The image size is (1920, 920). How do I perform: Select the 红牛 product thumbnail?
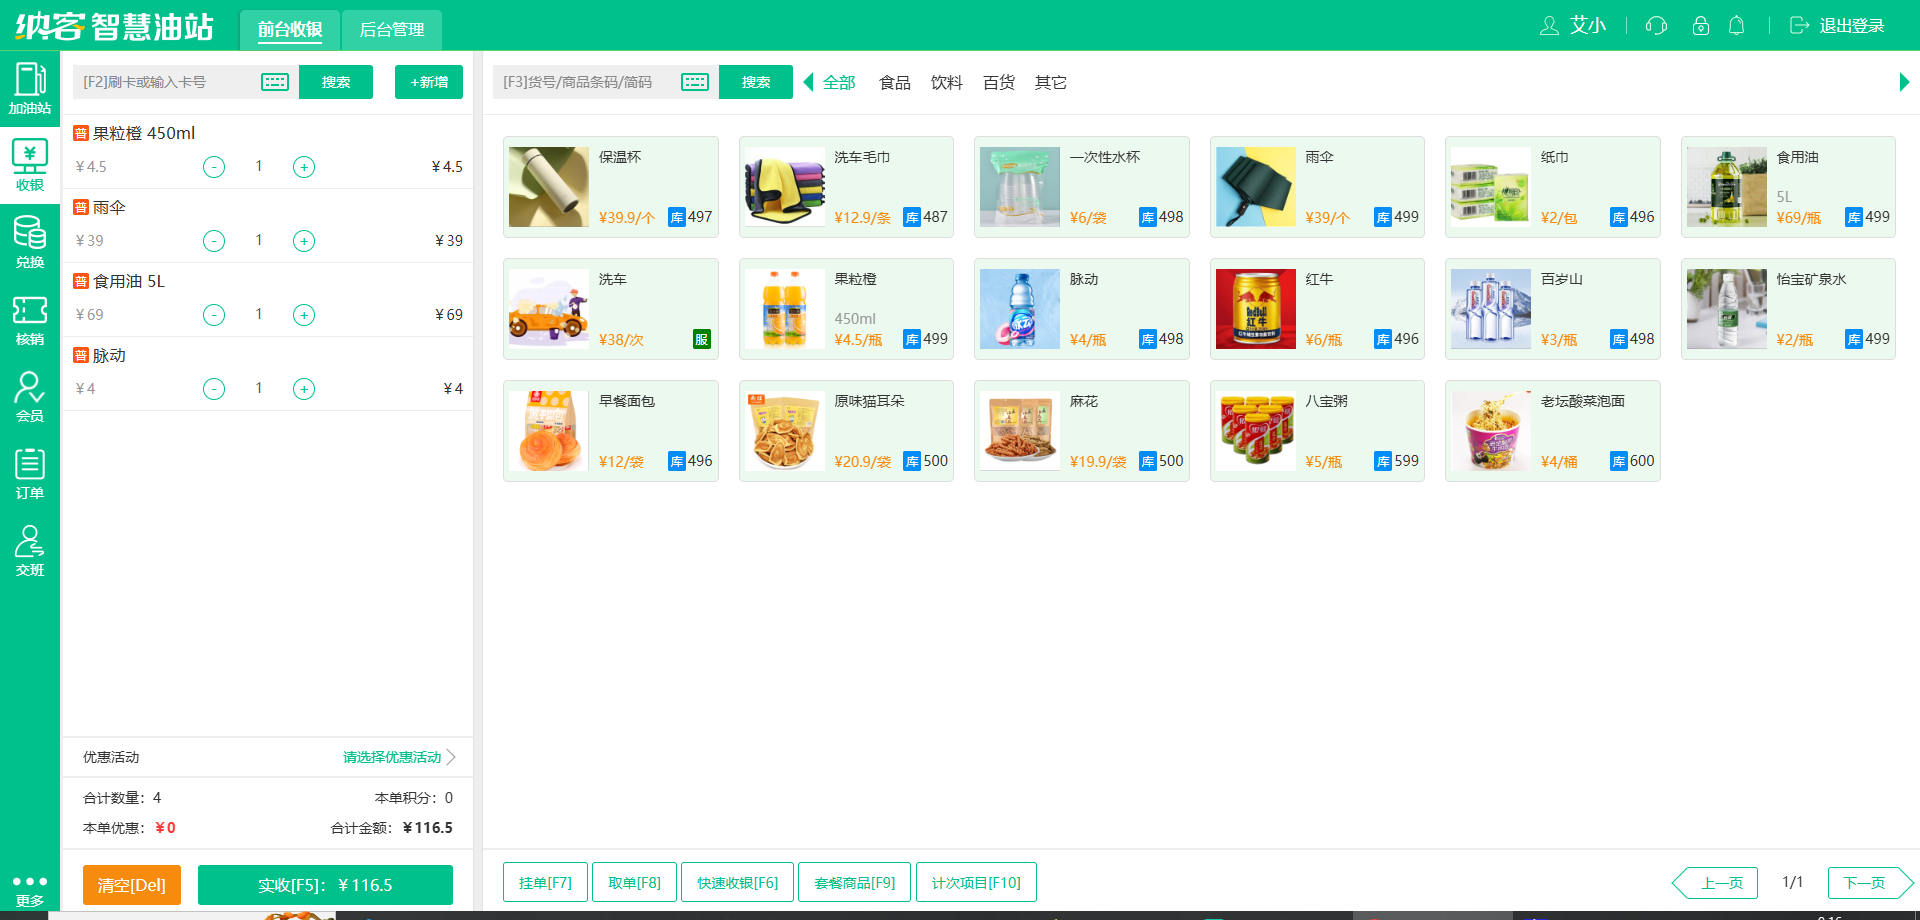1256,309
